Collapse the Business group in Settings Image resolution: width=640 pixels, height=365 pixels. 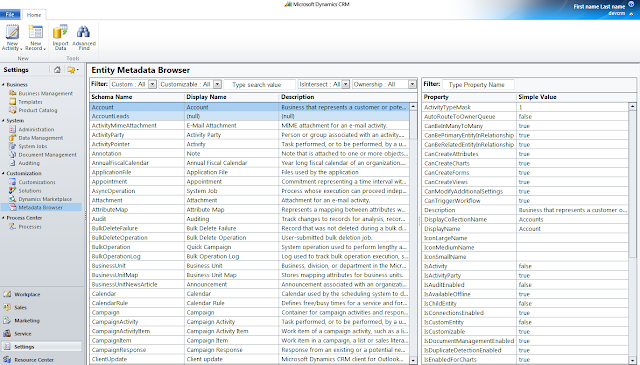[3, 85]
